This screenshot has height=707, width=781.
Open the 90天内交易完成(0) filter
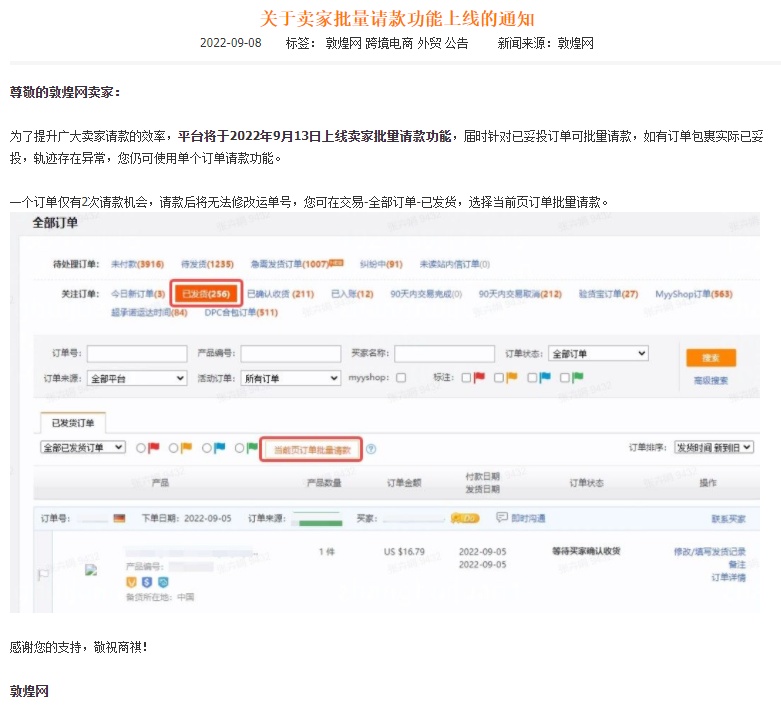(x=426, y=294)
